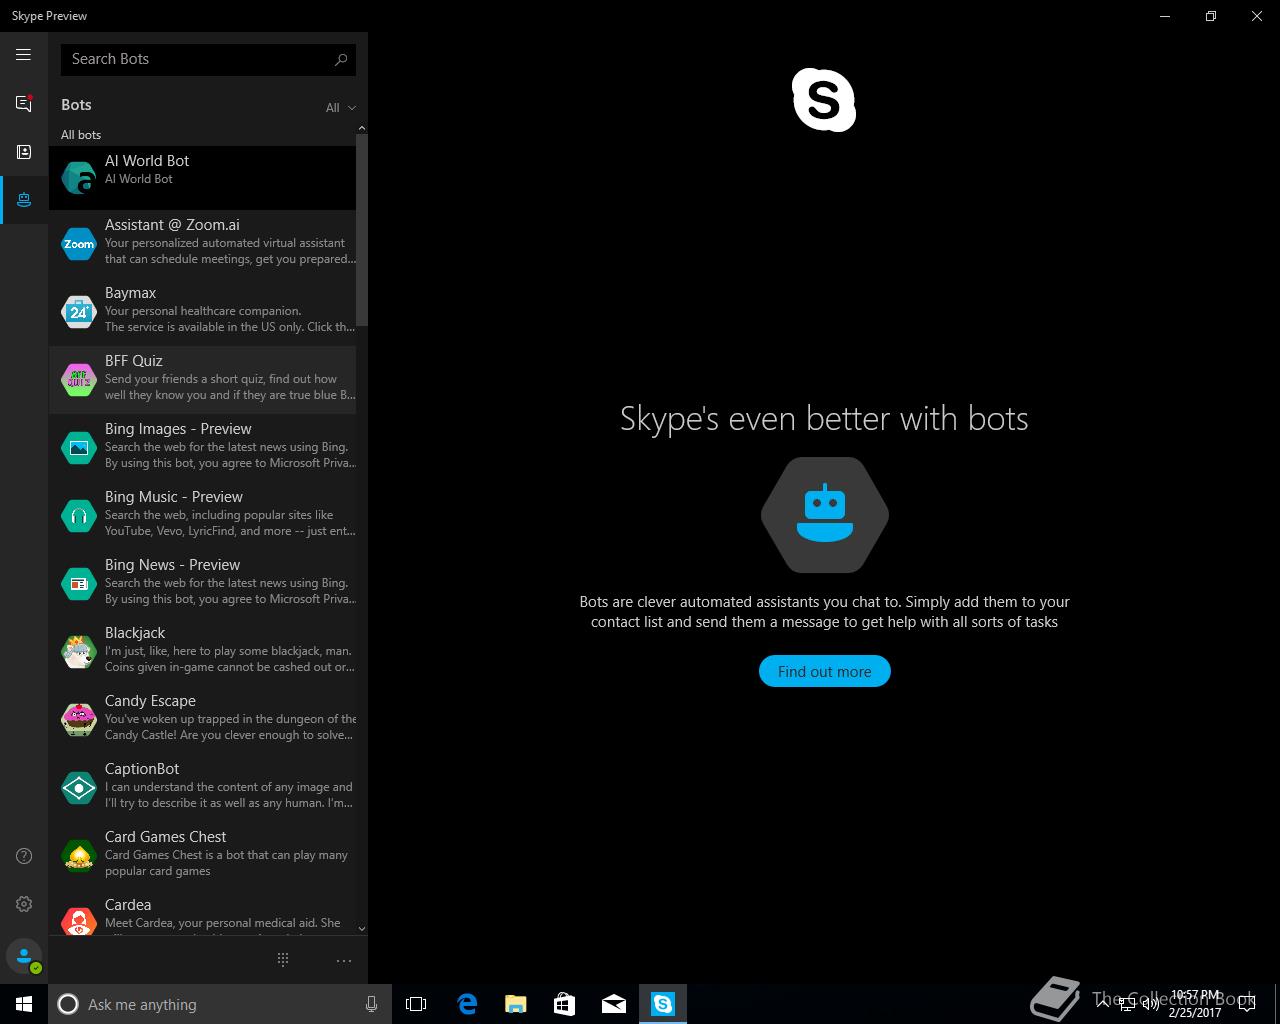The height and width of the screenshot is (1024, 1280).
Task: Click bot list scrollbar down arrow
Action: [x=362, y=928]
